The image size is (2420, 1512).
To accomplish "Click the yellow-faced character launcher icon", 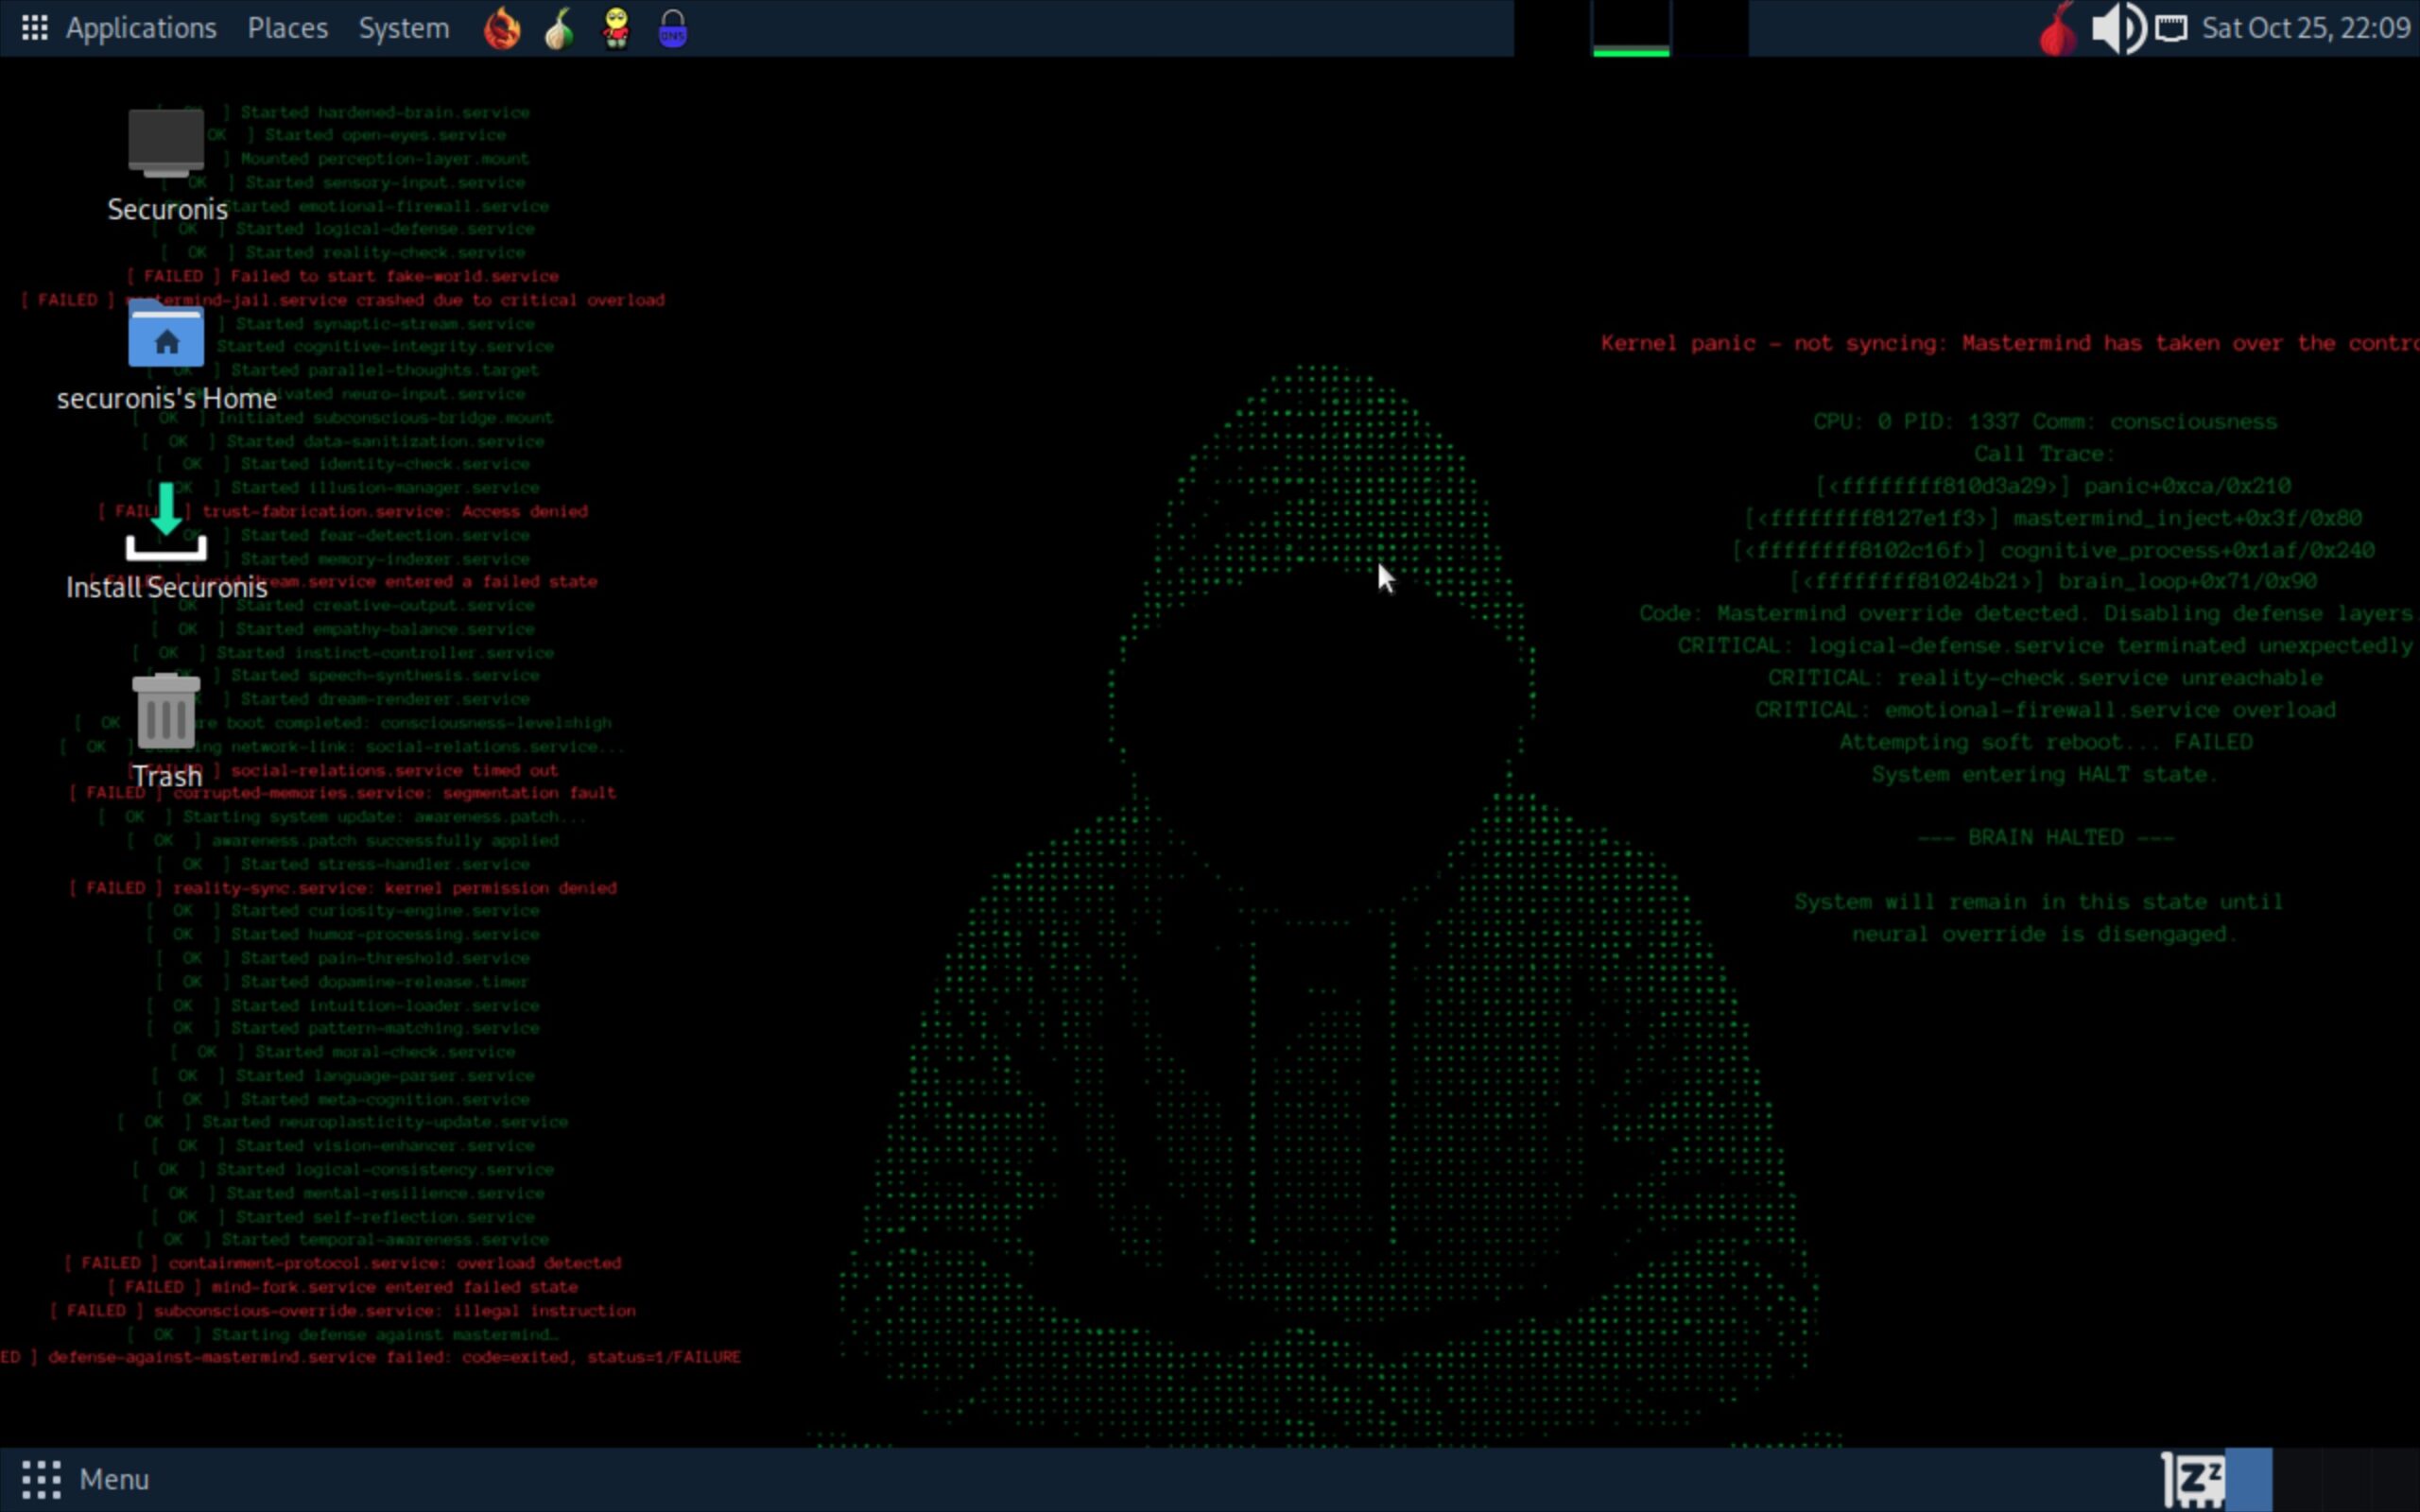I will (616, 29).
